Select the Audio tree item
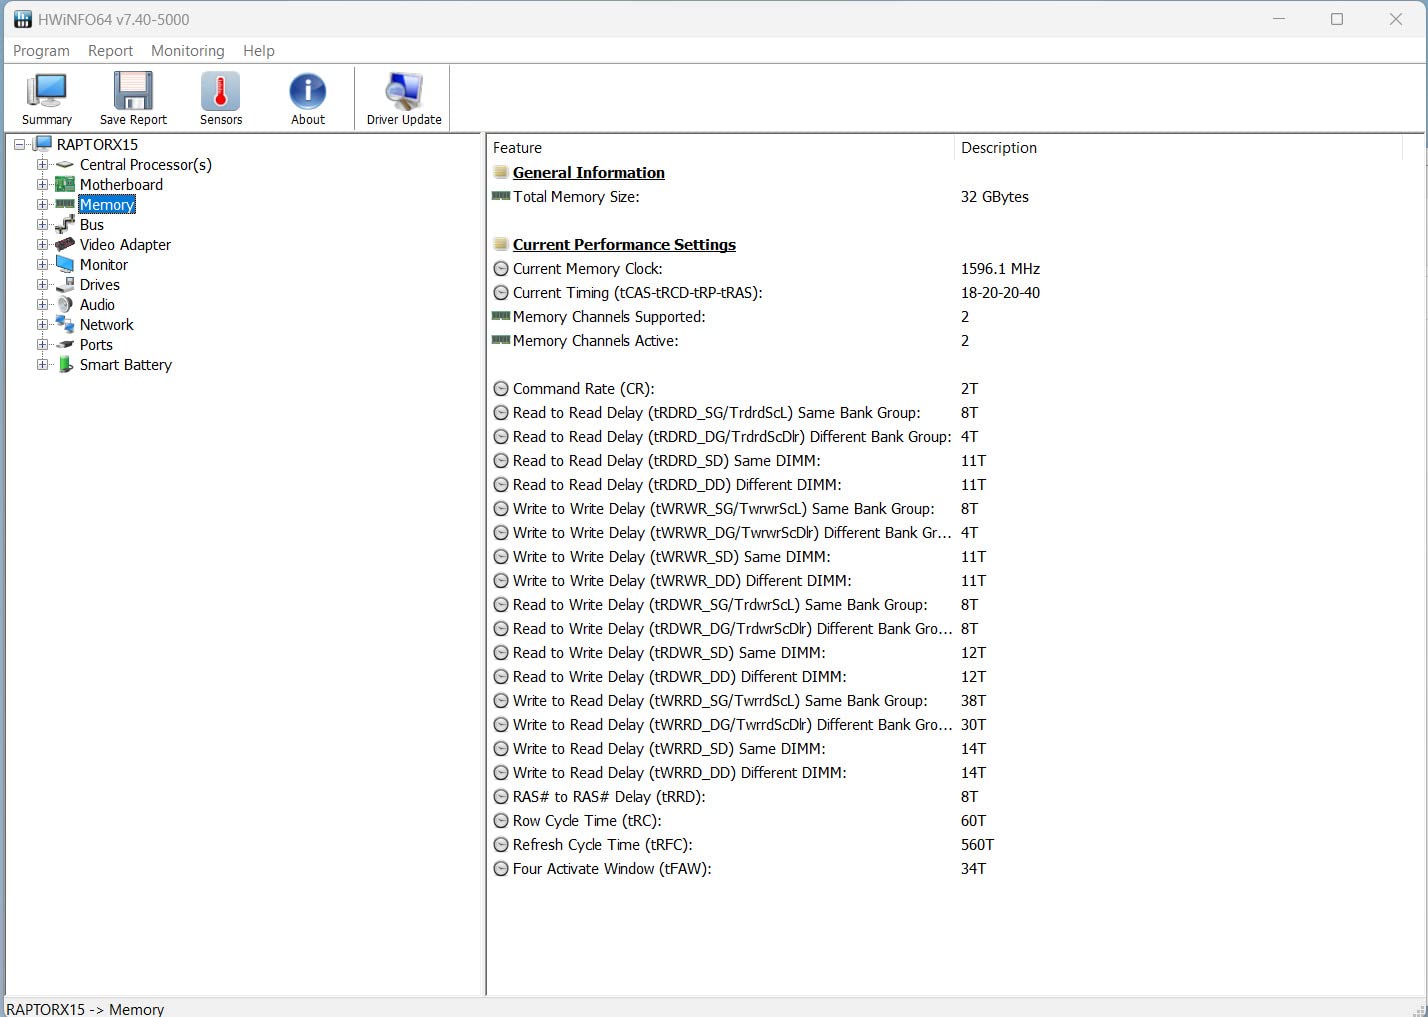This screenshot has width=1428, height=1017. pos(97,305)
